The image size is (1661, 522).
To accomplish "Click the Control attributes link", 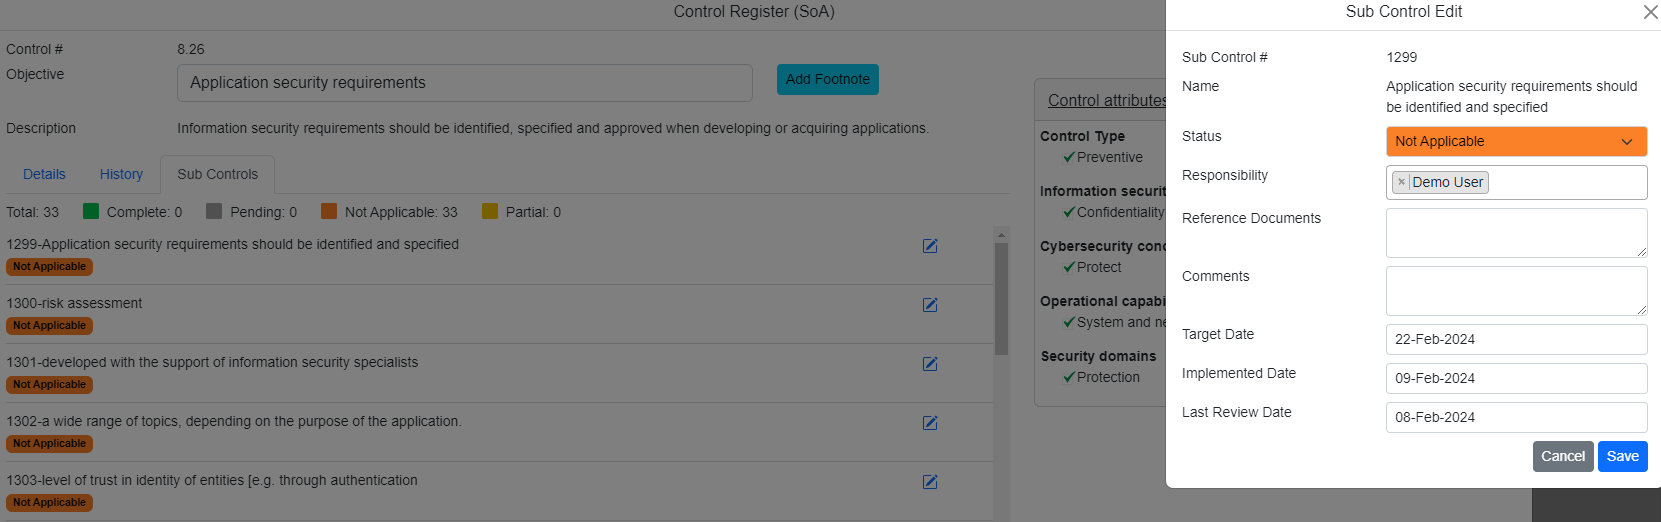I will tap(1106, 100).
